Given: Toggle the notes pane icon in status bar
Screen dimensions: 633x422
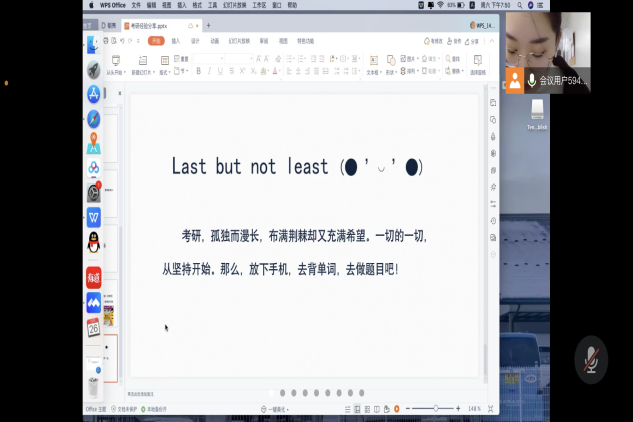Looking at the screenshot, I should tap(348, 409).
